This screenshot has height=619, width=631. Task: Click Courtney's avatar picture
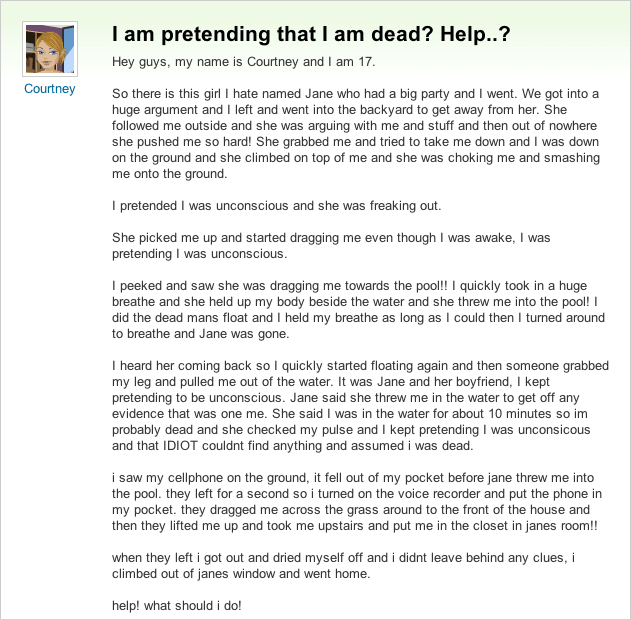(49, 49)
